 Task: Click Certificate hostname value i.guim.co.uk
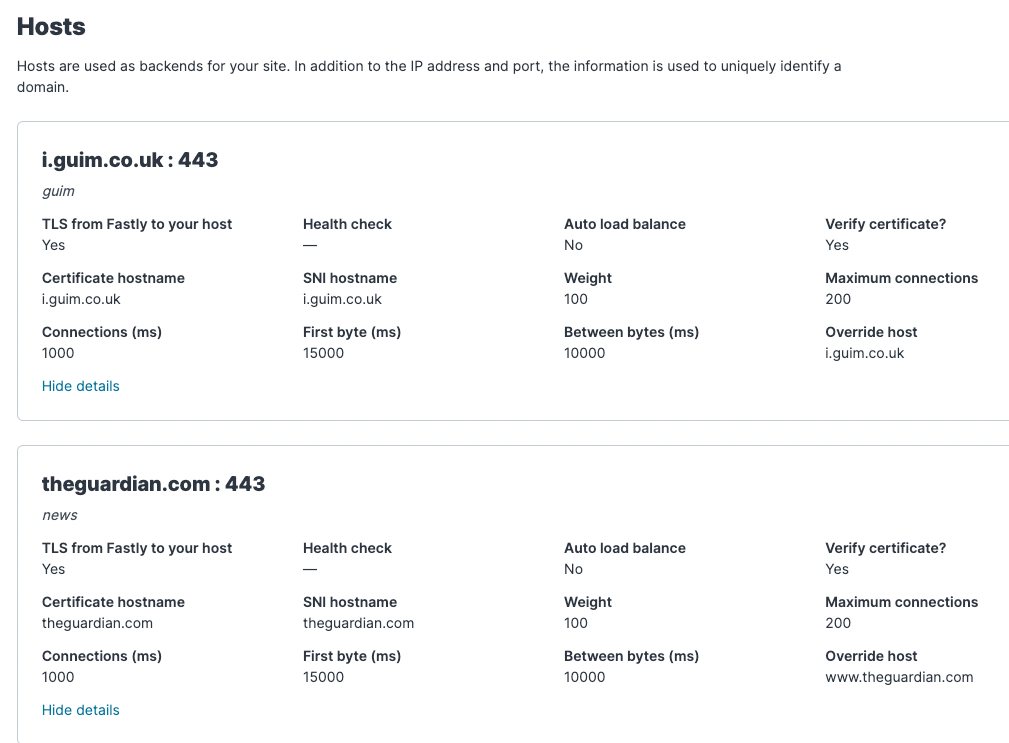pyautogui.click(x=81, y=299)
